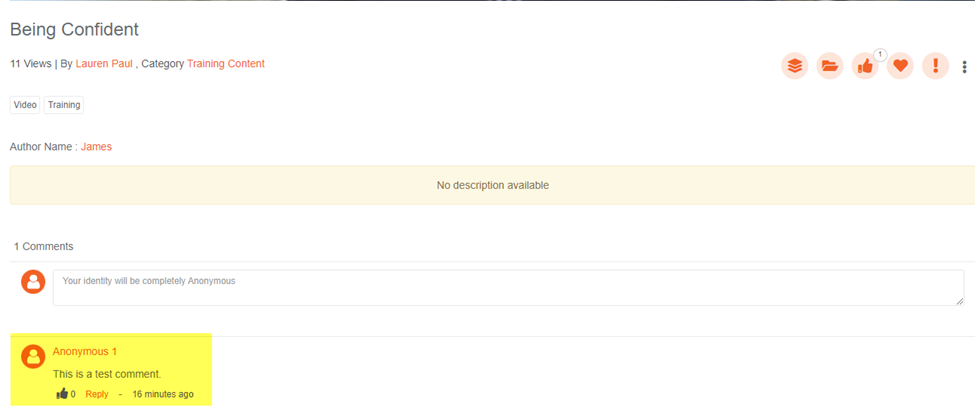Report content via the exclamation mark icon
This screenshot has width=975, height=420.
(x=935, y=66)
